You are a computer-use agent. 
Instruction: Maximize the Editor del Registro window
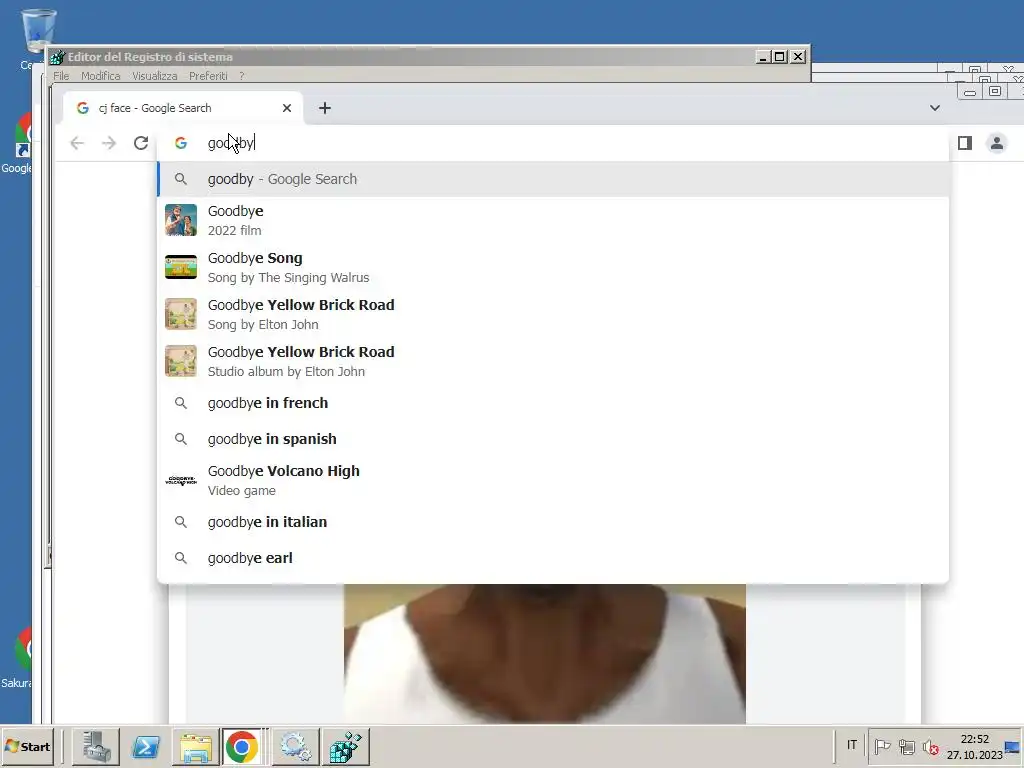point(780,57)
